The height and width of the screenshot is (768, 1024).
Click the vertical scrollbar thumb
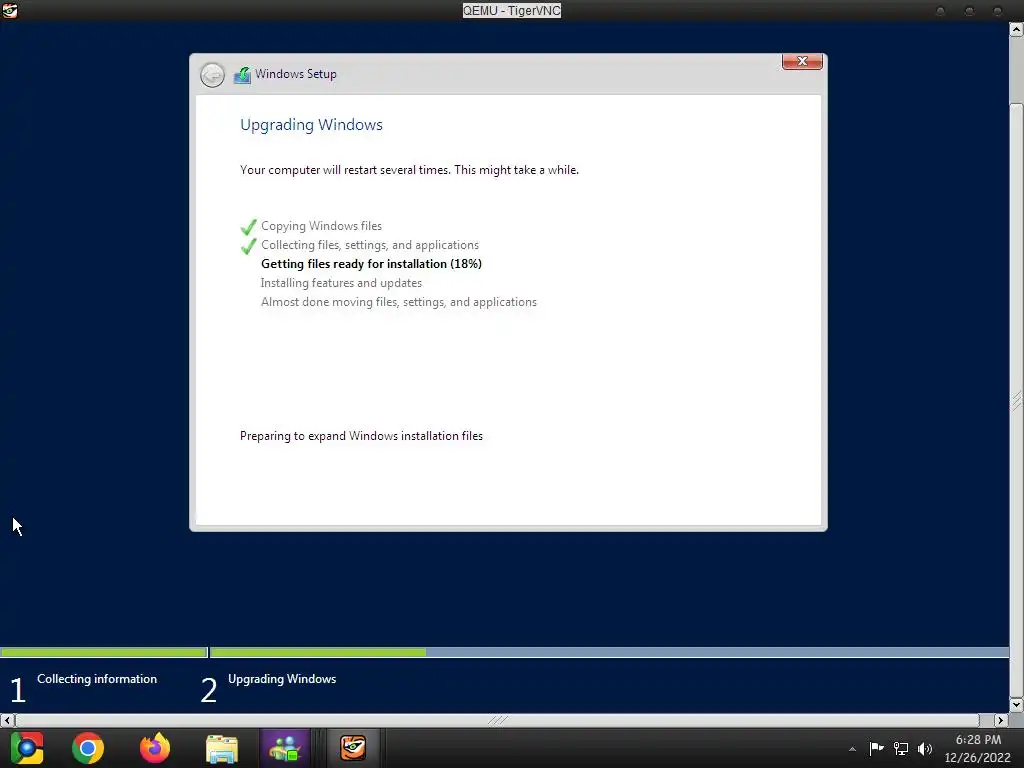tap(1017, 400)
